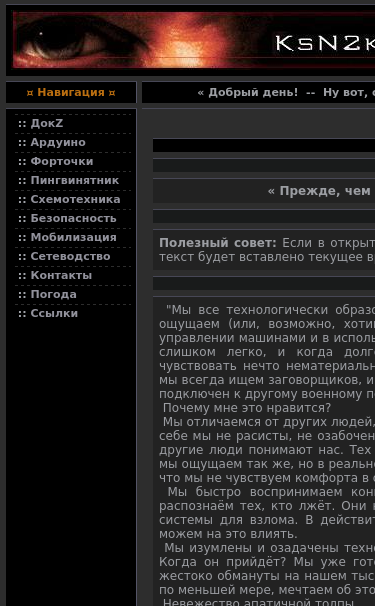Viewport: 375px width, 606px height.
Task: Click the Прежде, чем quote heading
Action: (x=321, y=191)
